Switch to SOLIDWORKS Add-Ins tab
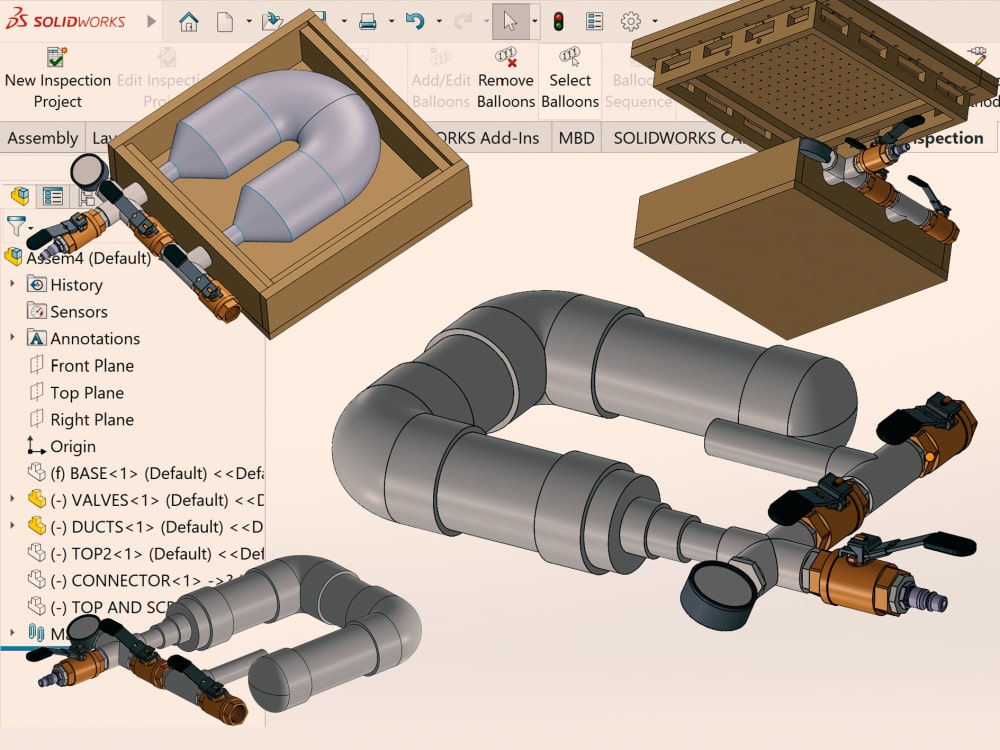The height and width of the screenshot is (750, 1000). point(487,138)
